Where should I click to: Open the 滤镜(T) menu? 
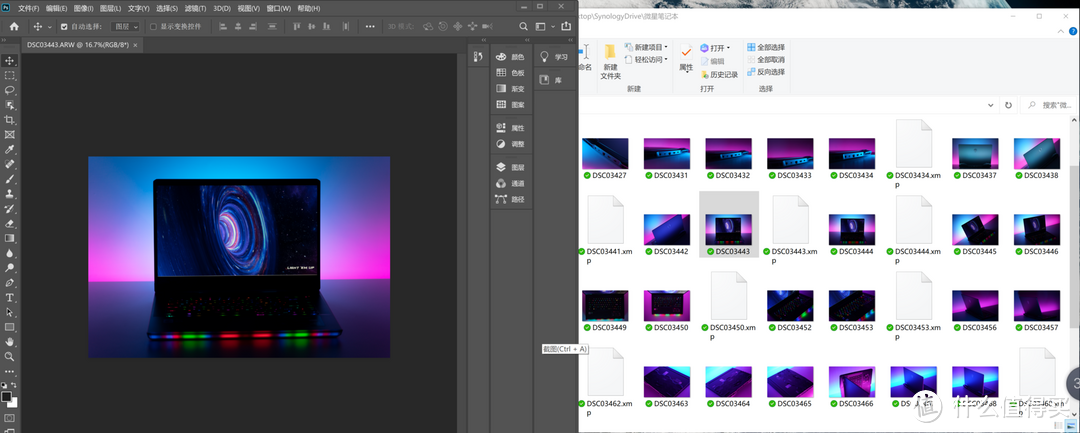click(195, 8)
